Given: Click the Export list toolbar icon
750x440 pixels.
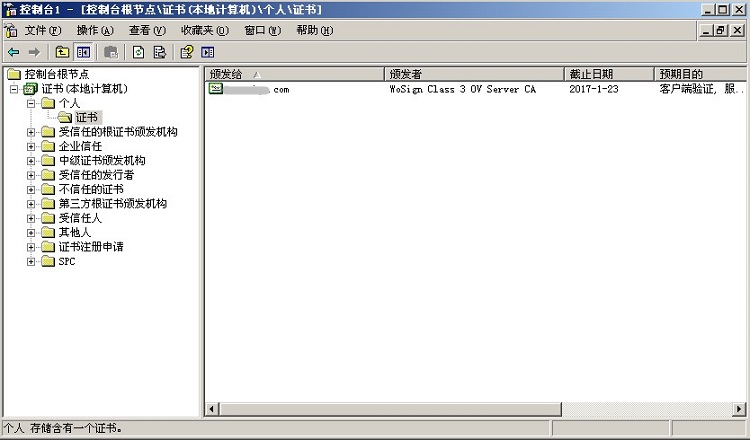Looking at the screenshot, I should point(159,52).
